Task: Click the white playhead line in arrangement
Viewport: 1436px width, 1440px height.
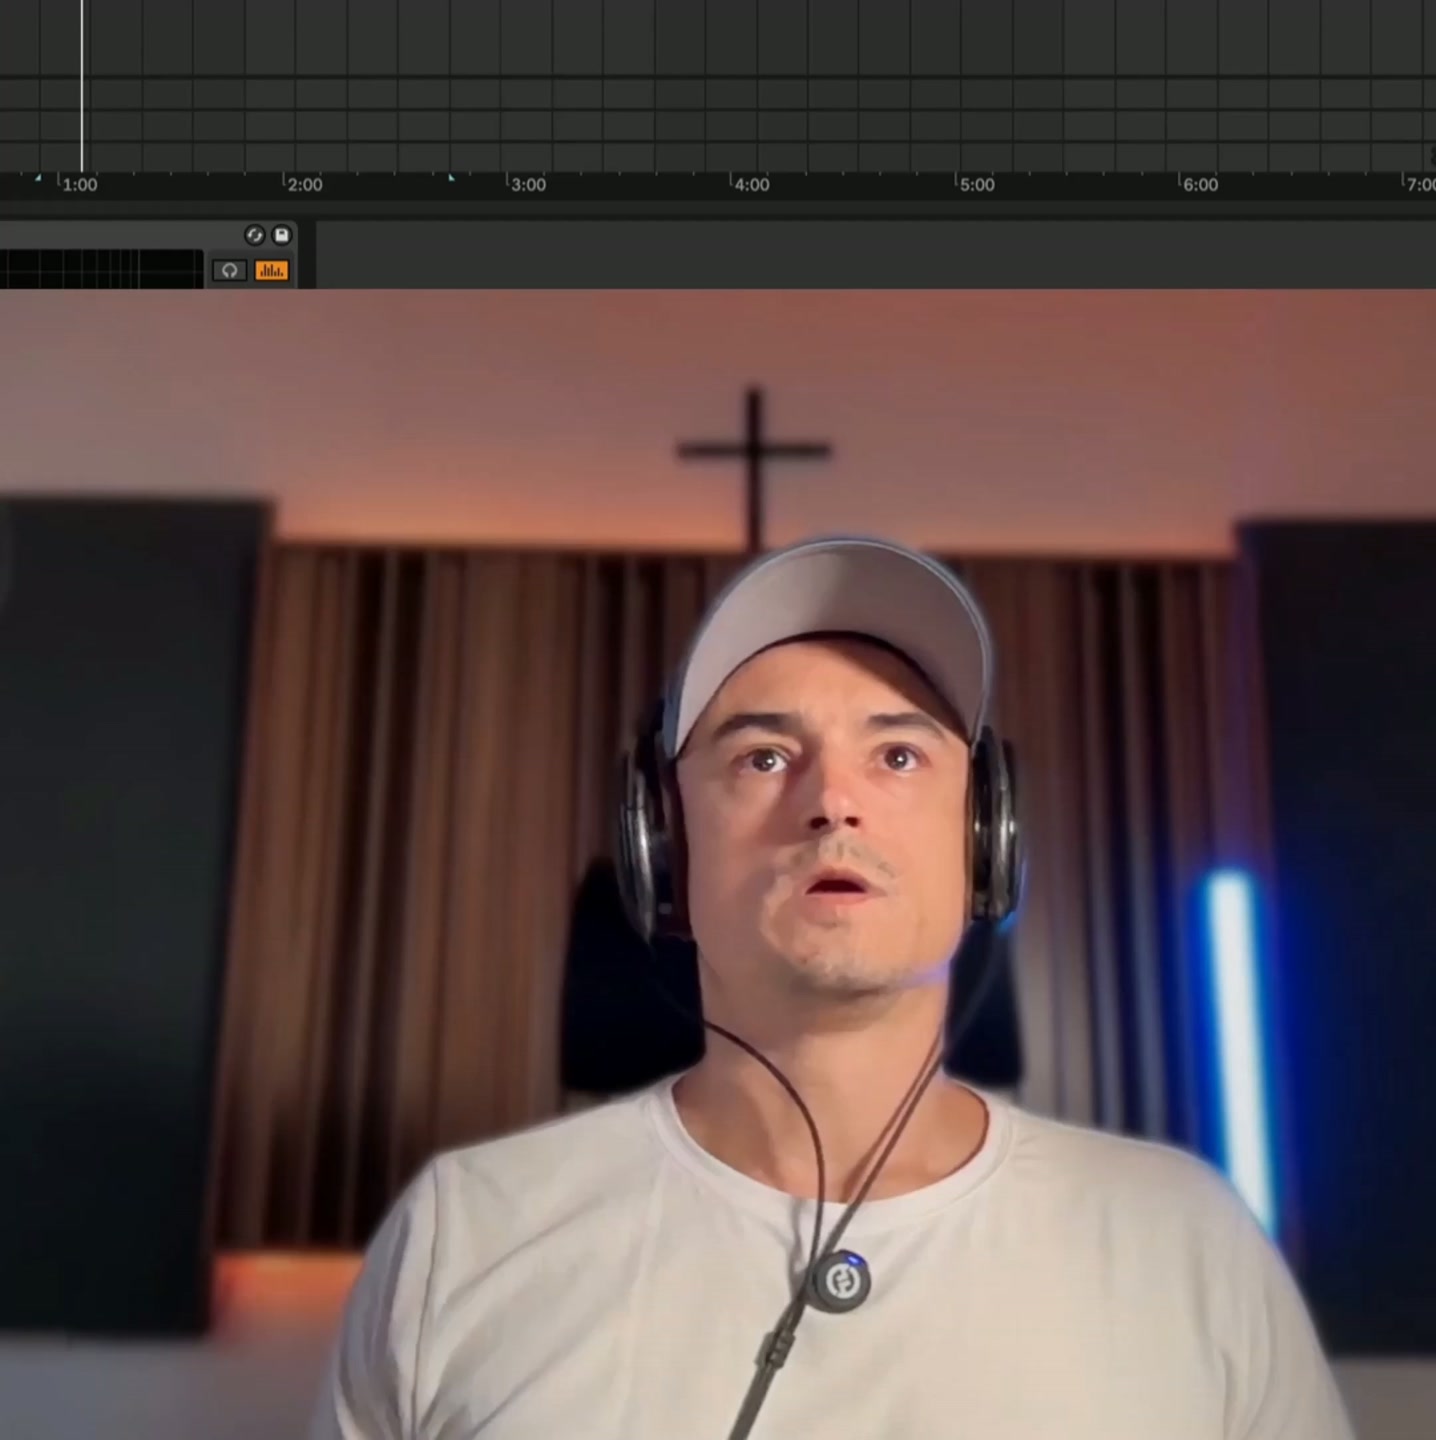Action: (x=82, y=86)
